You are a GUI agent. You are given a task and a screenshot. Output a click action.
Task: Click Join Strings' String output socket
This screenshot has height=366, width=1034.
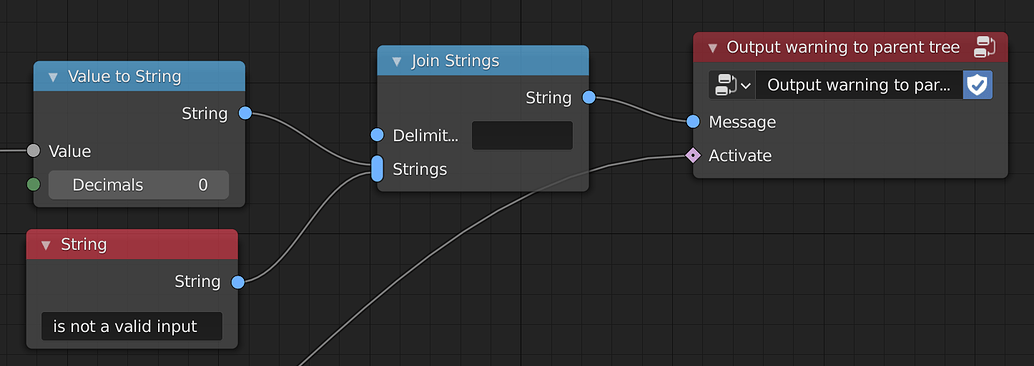tap(589, 98)
